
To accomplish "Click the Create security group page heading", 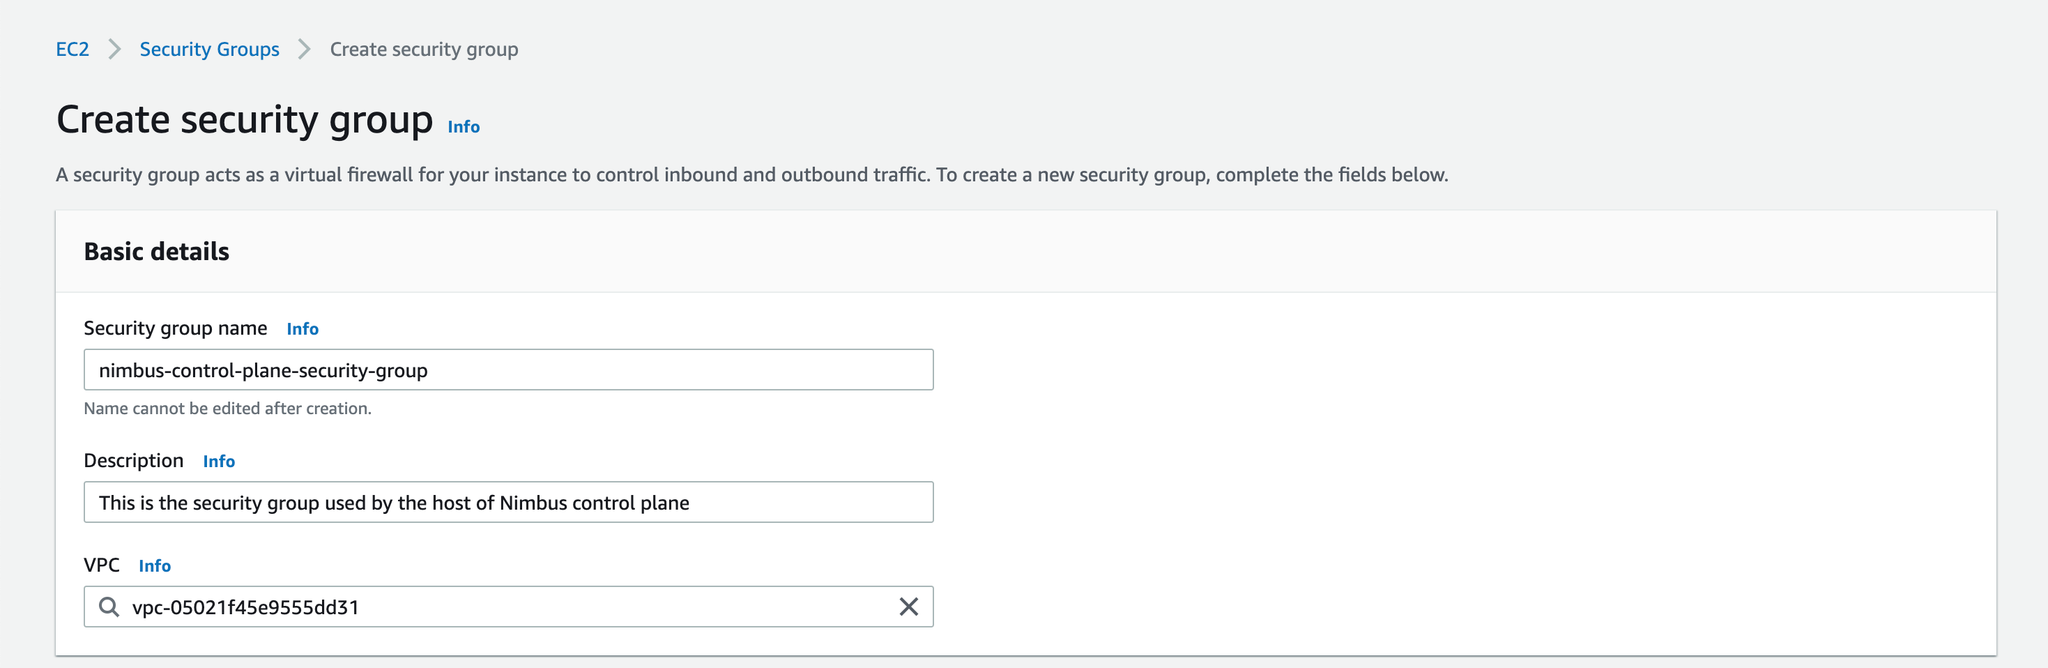I will click(244, 120).
